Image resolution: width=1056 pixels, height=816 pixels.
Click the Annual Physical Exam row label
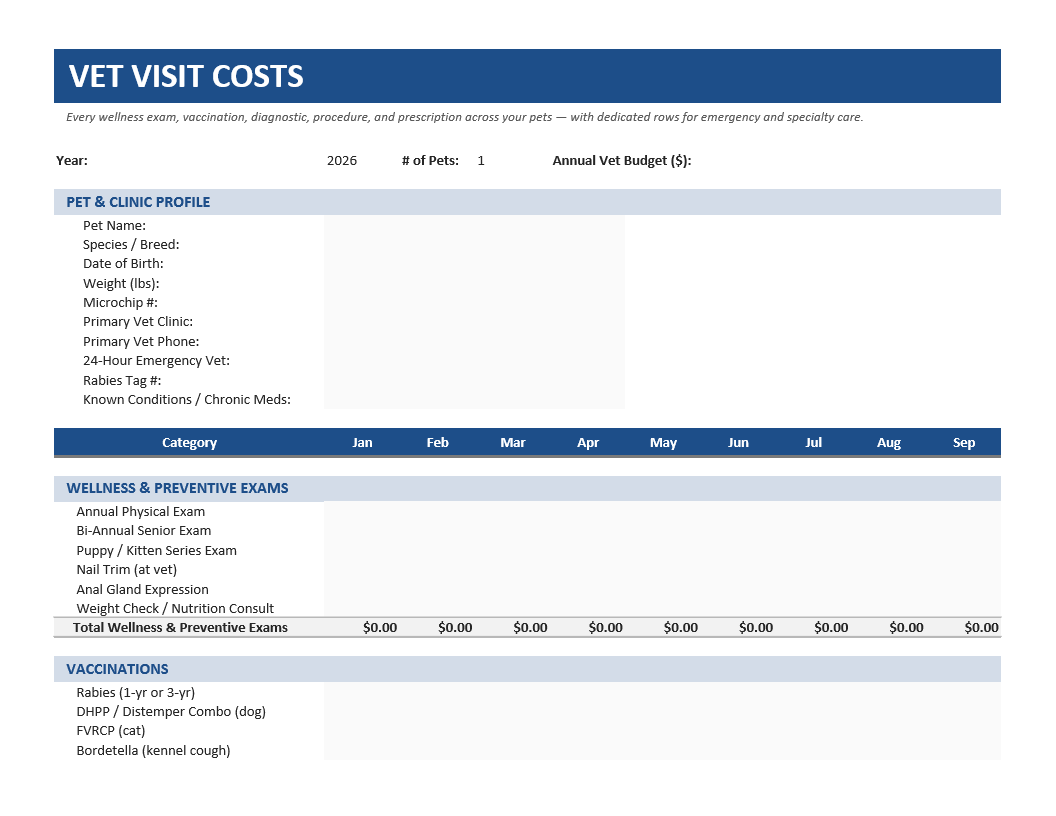pyautogui.click(x=140, y=512)
